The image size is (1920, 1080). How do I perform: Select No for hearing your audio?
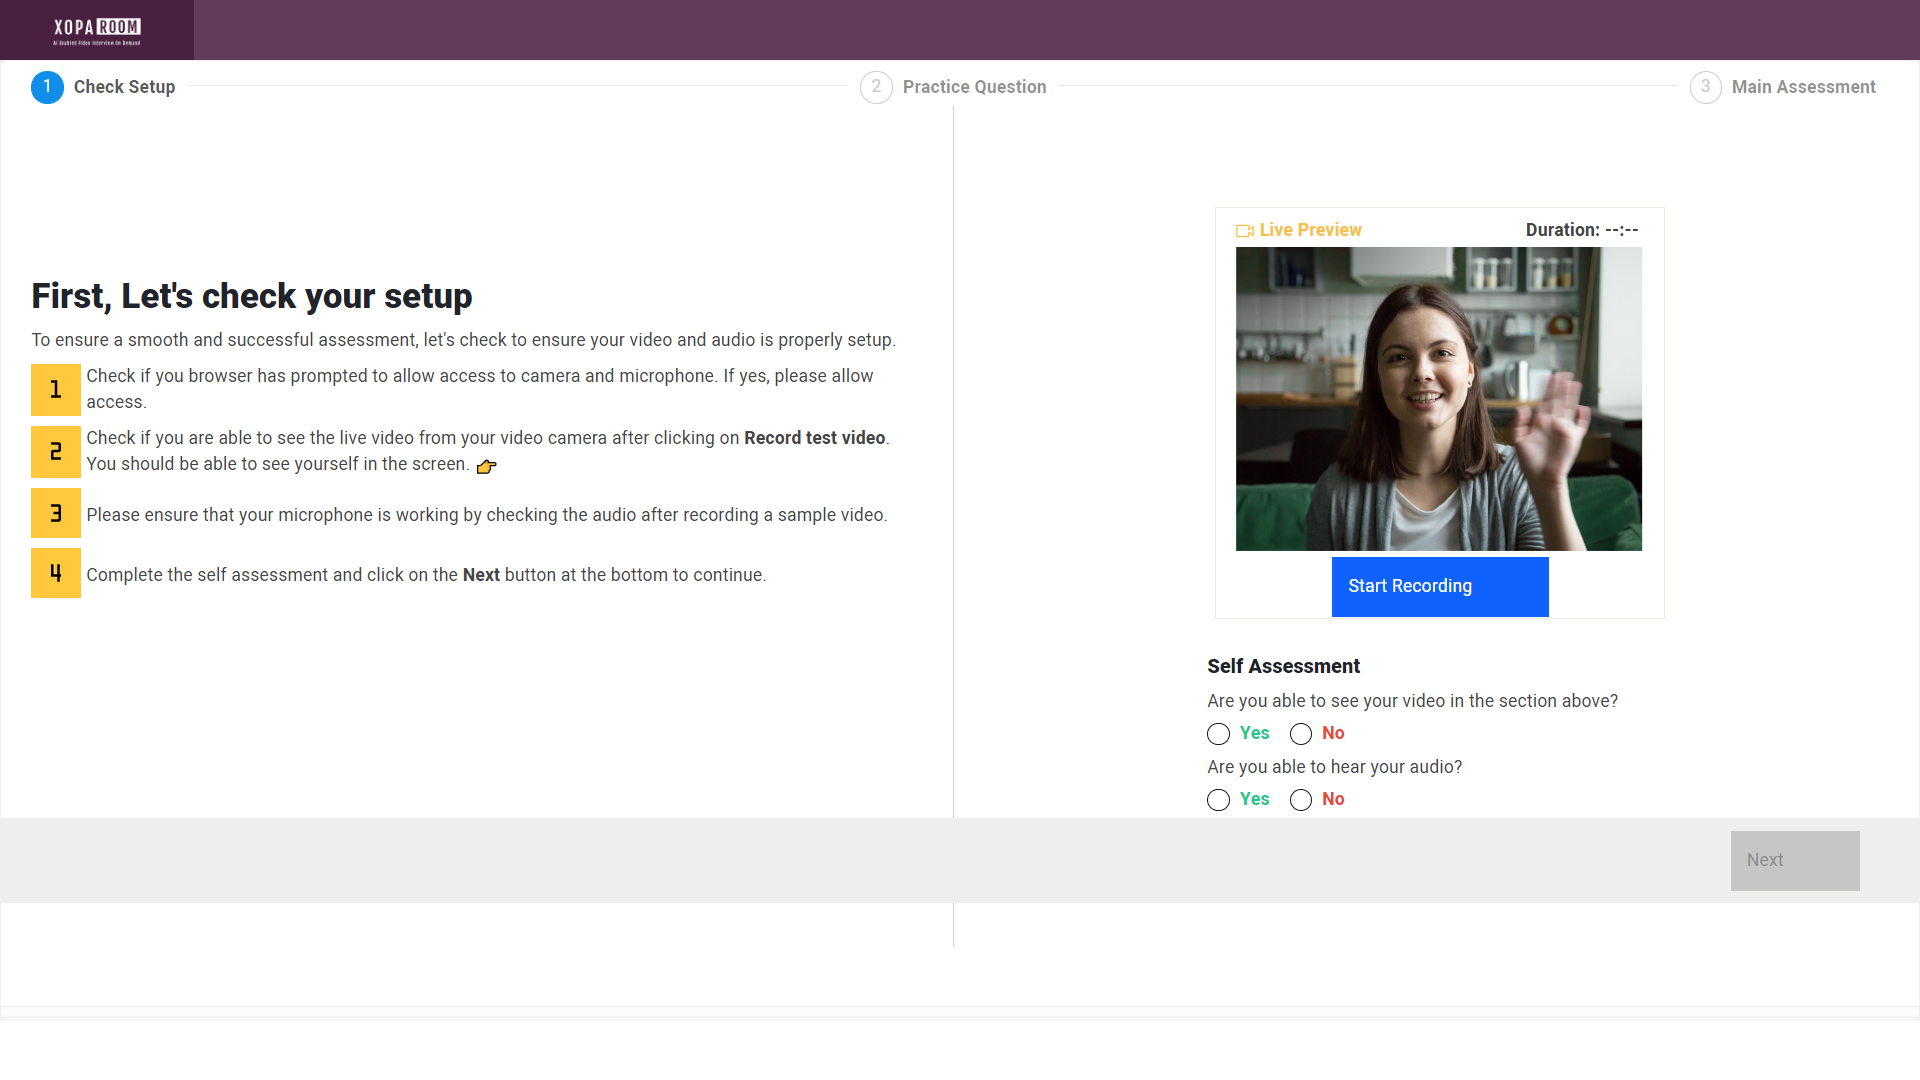click(1301, 800)
